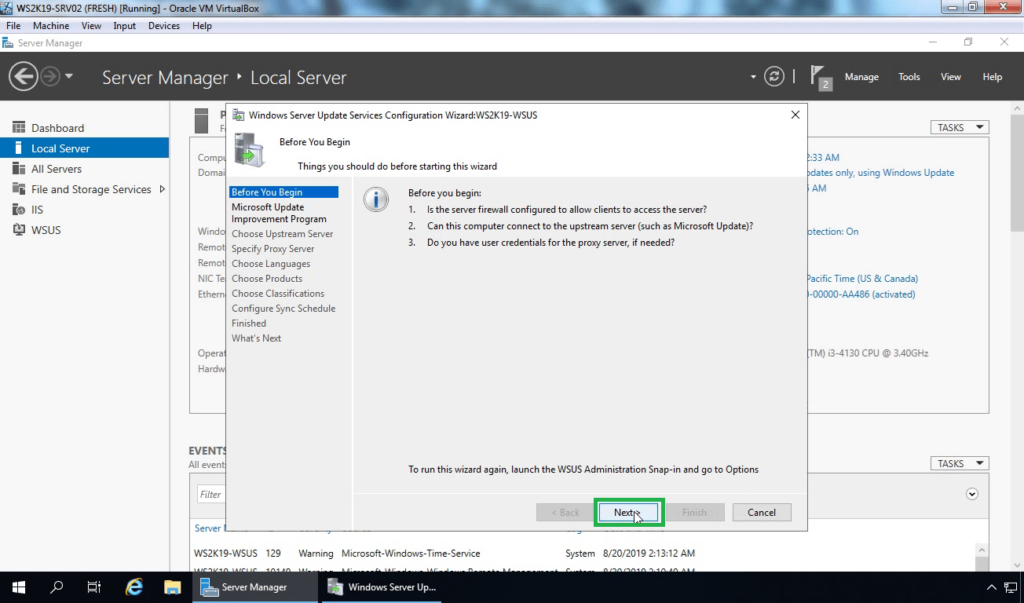Open VirtualBox Devices menu

click(163, 25)
